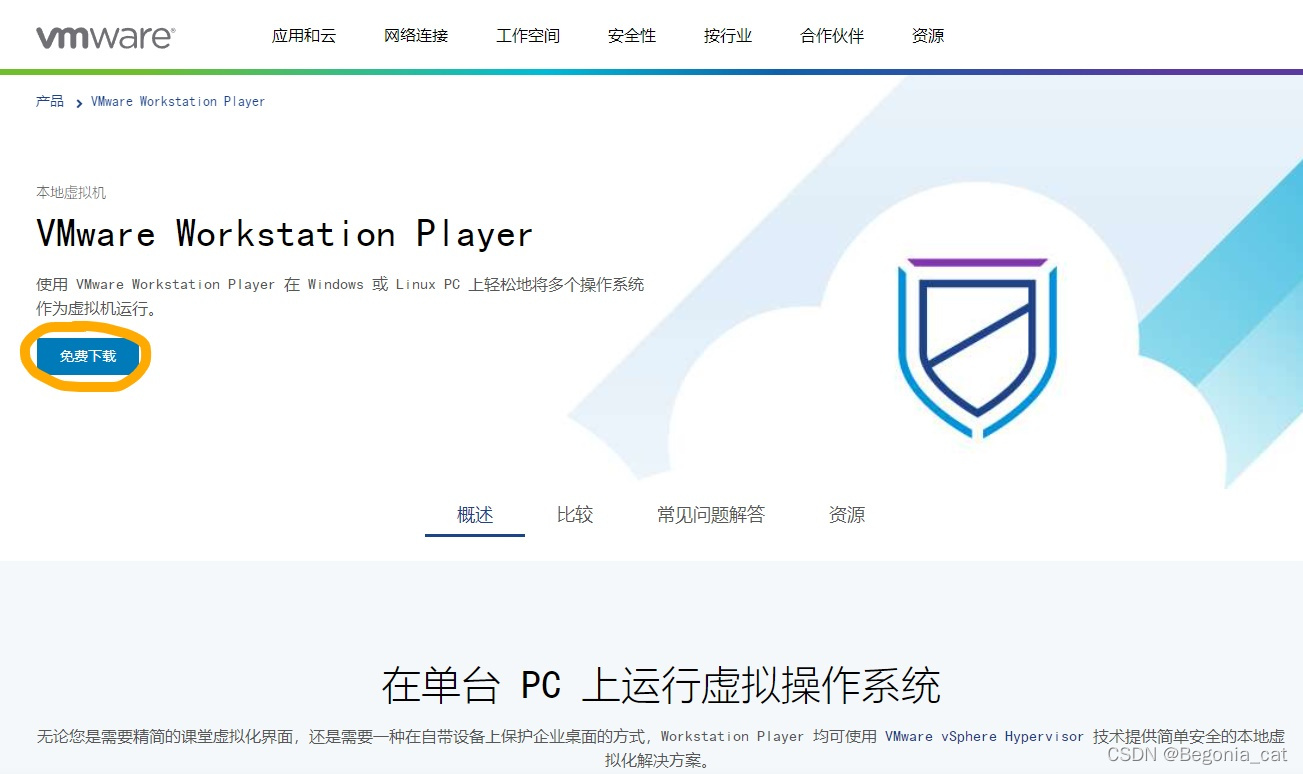This screenshot has height=774, width=1303.
Task: Click the VMware Workstation Player page title
Action: [x=284, y=234]
